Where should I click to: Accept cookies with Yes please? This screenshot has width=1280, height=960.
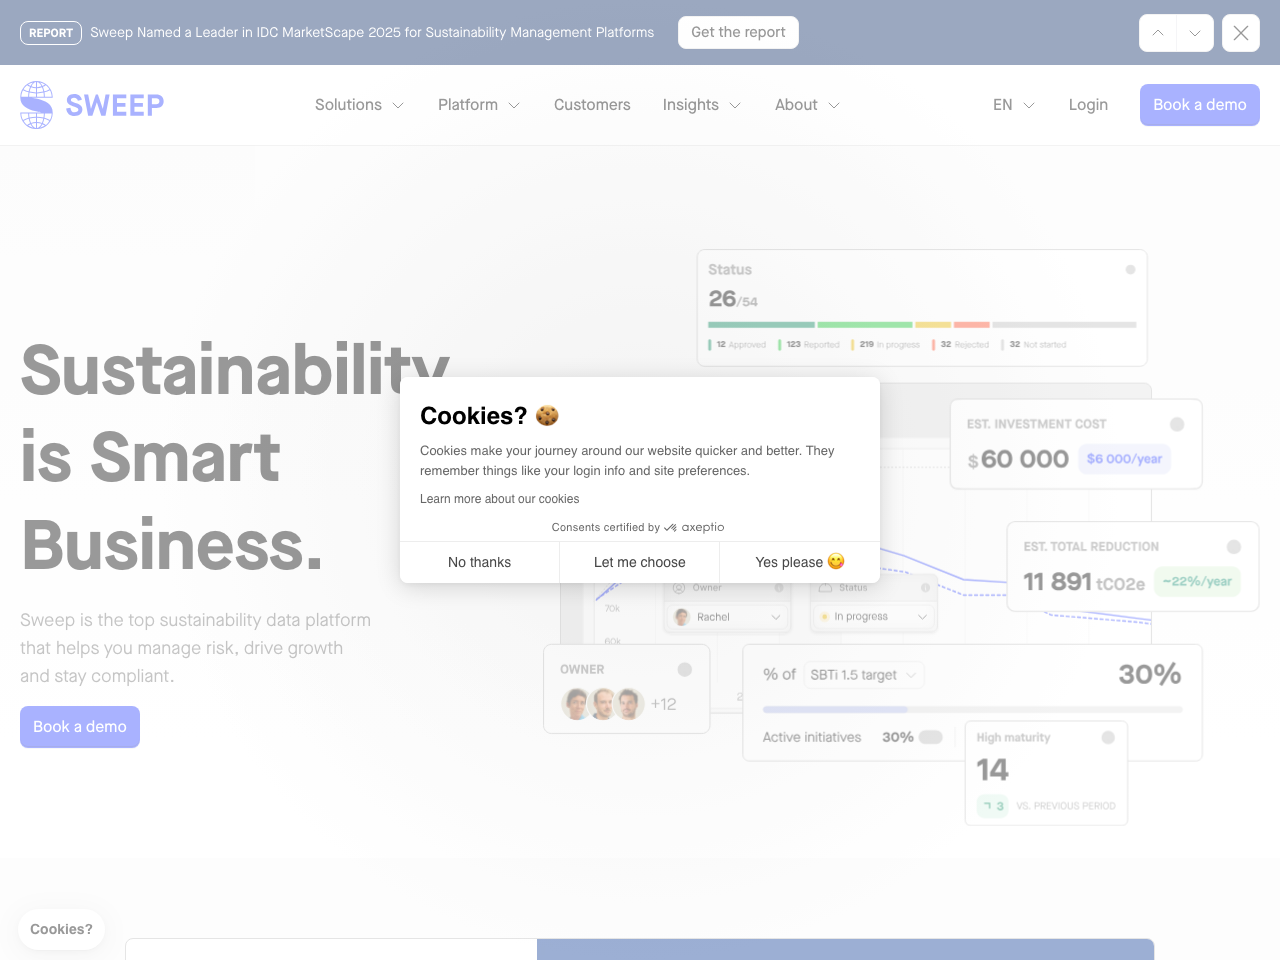pos(799,562)
